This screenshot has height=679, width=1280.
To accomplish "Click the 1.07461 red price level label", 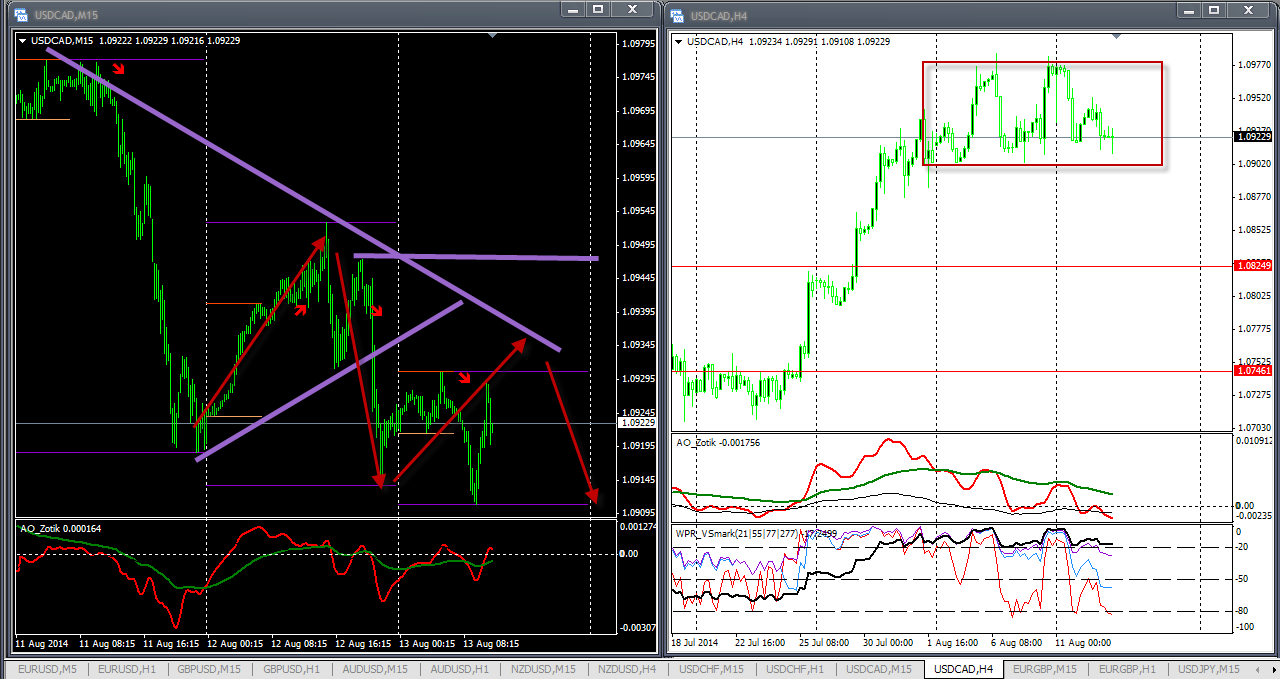I will coord(1254,371).
